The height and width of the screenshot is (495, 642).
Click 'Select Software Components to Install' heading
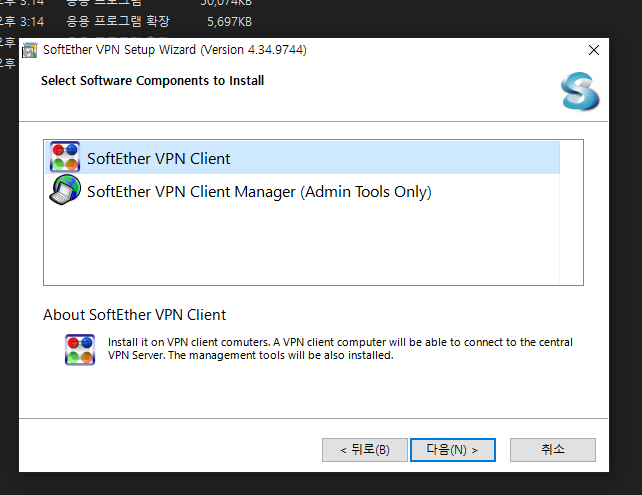coord(152,81)
